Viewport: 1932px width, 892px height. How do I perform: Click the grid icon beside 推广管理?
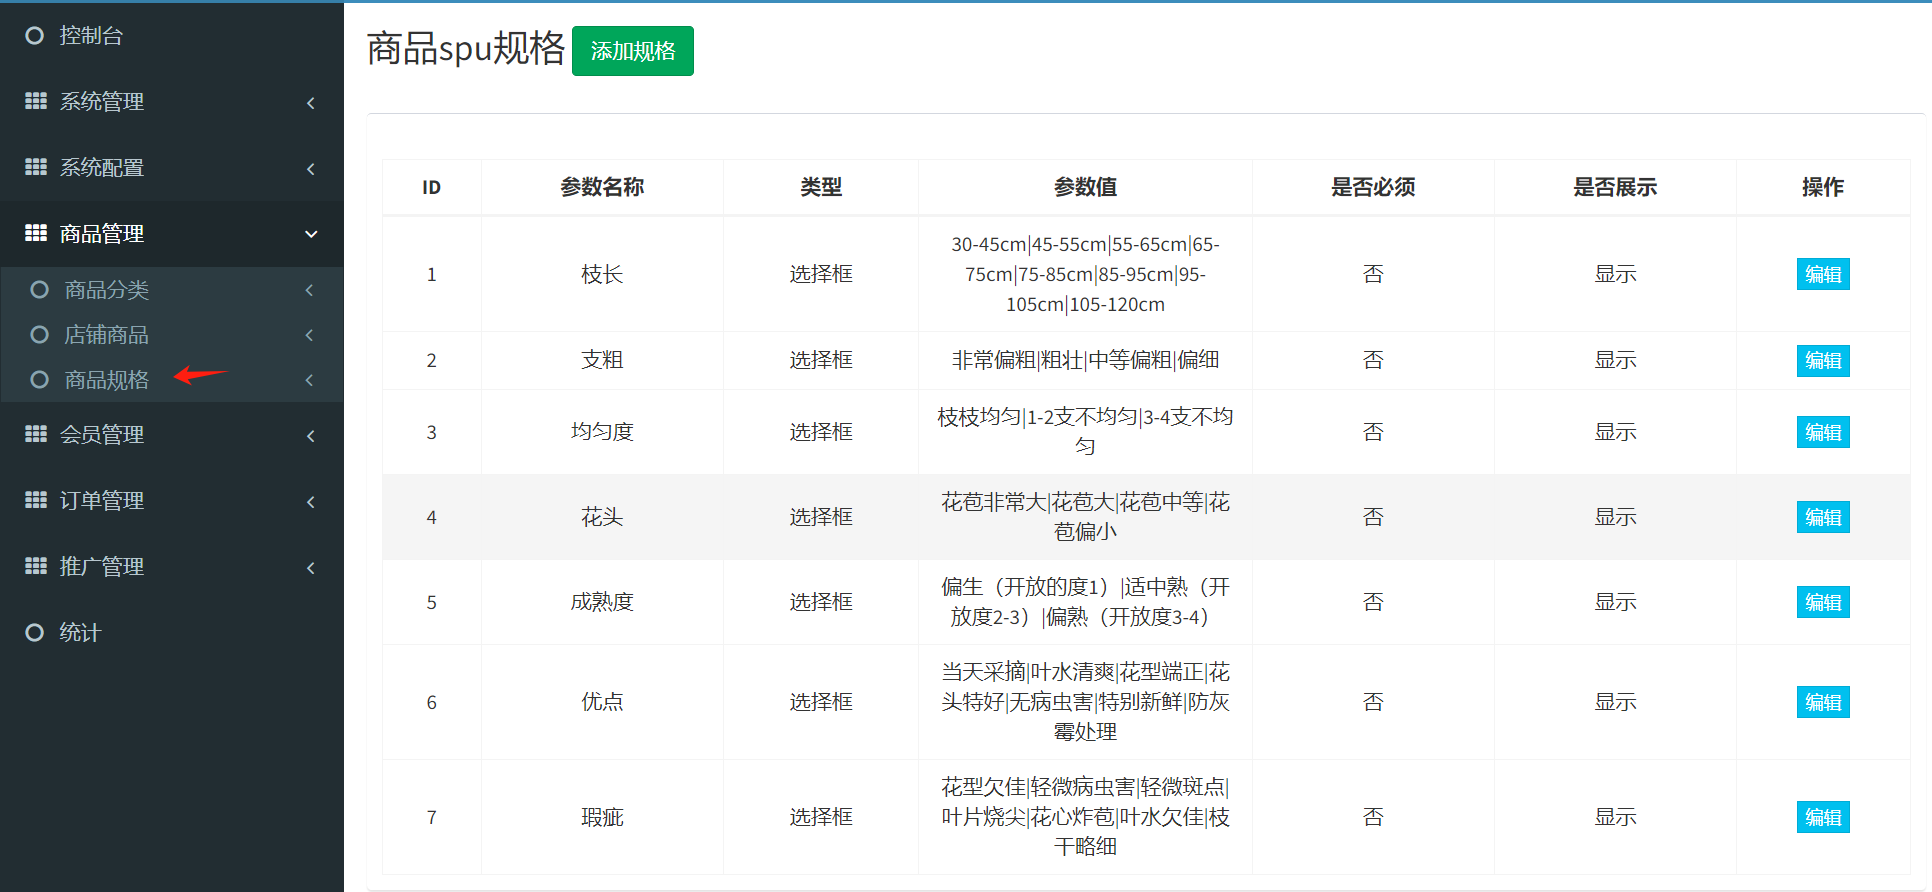pyautogui.click(x=36, y=566)
